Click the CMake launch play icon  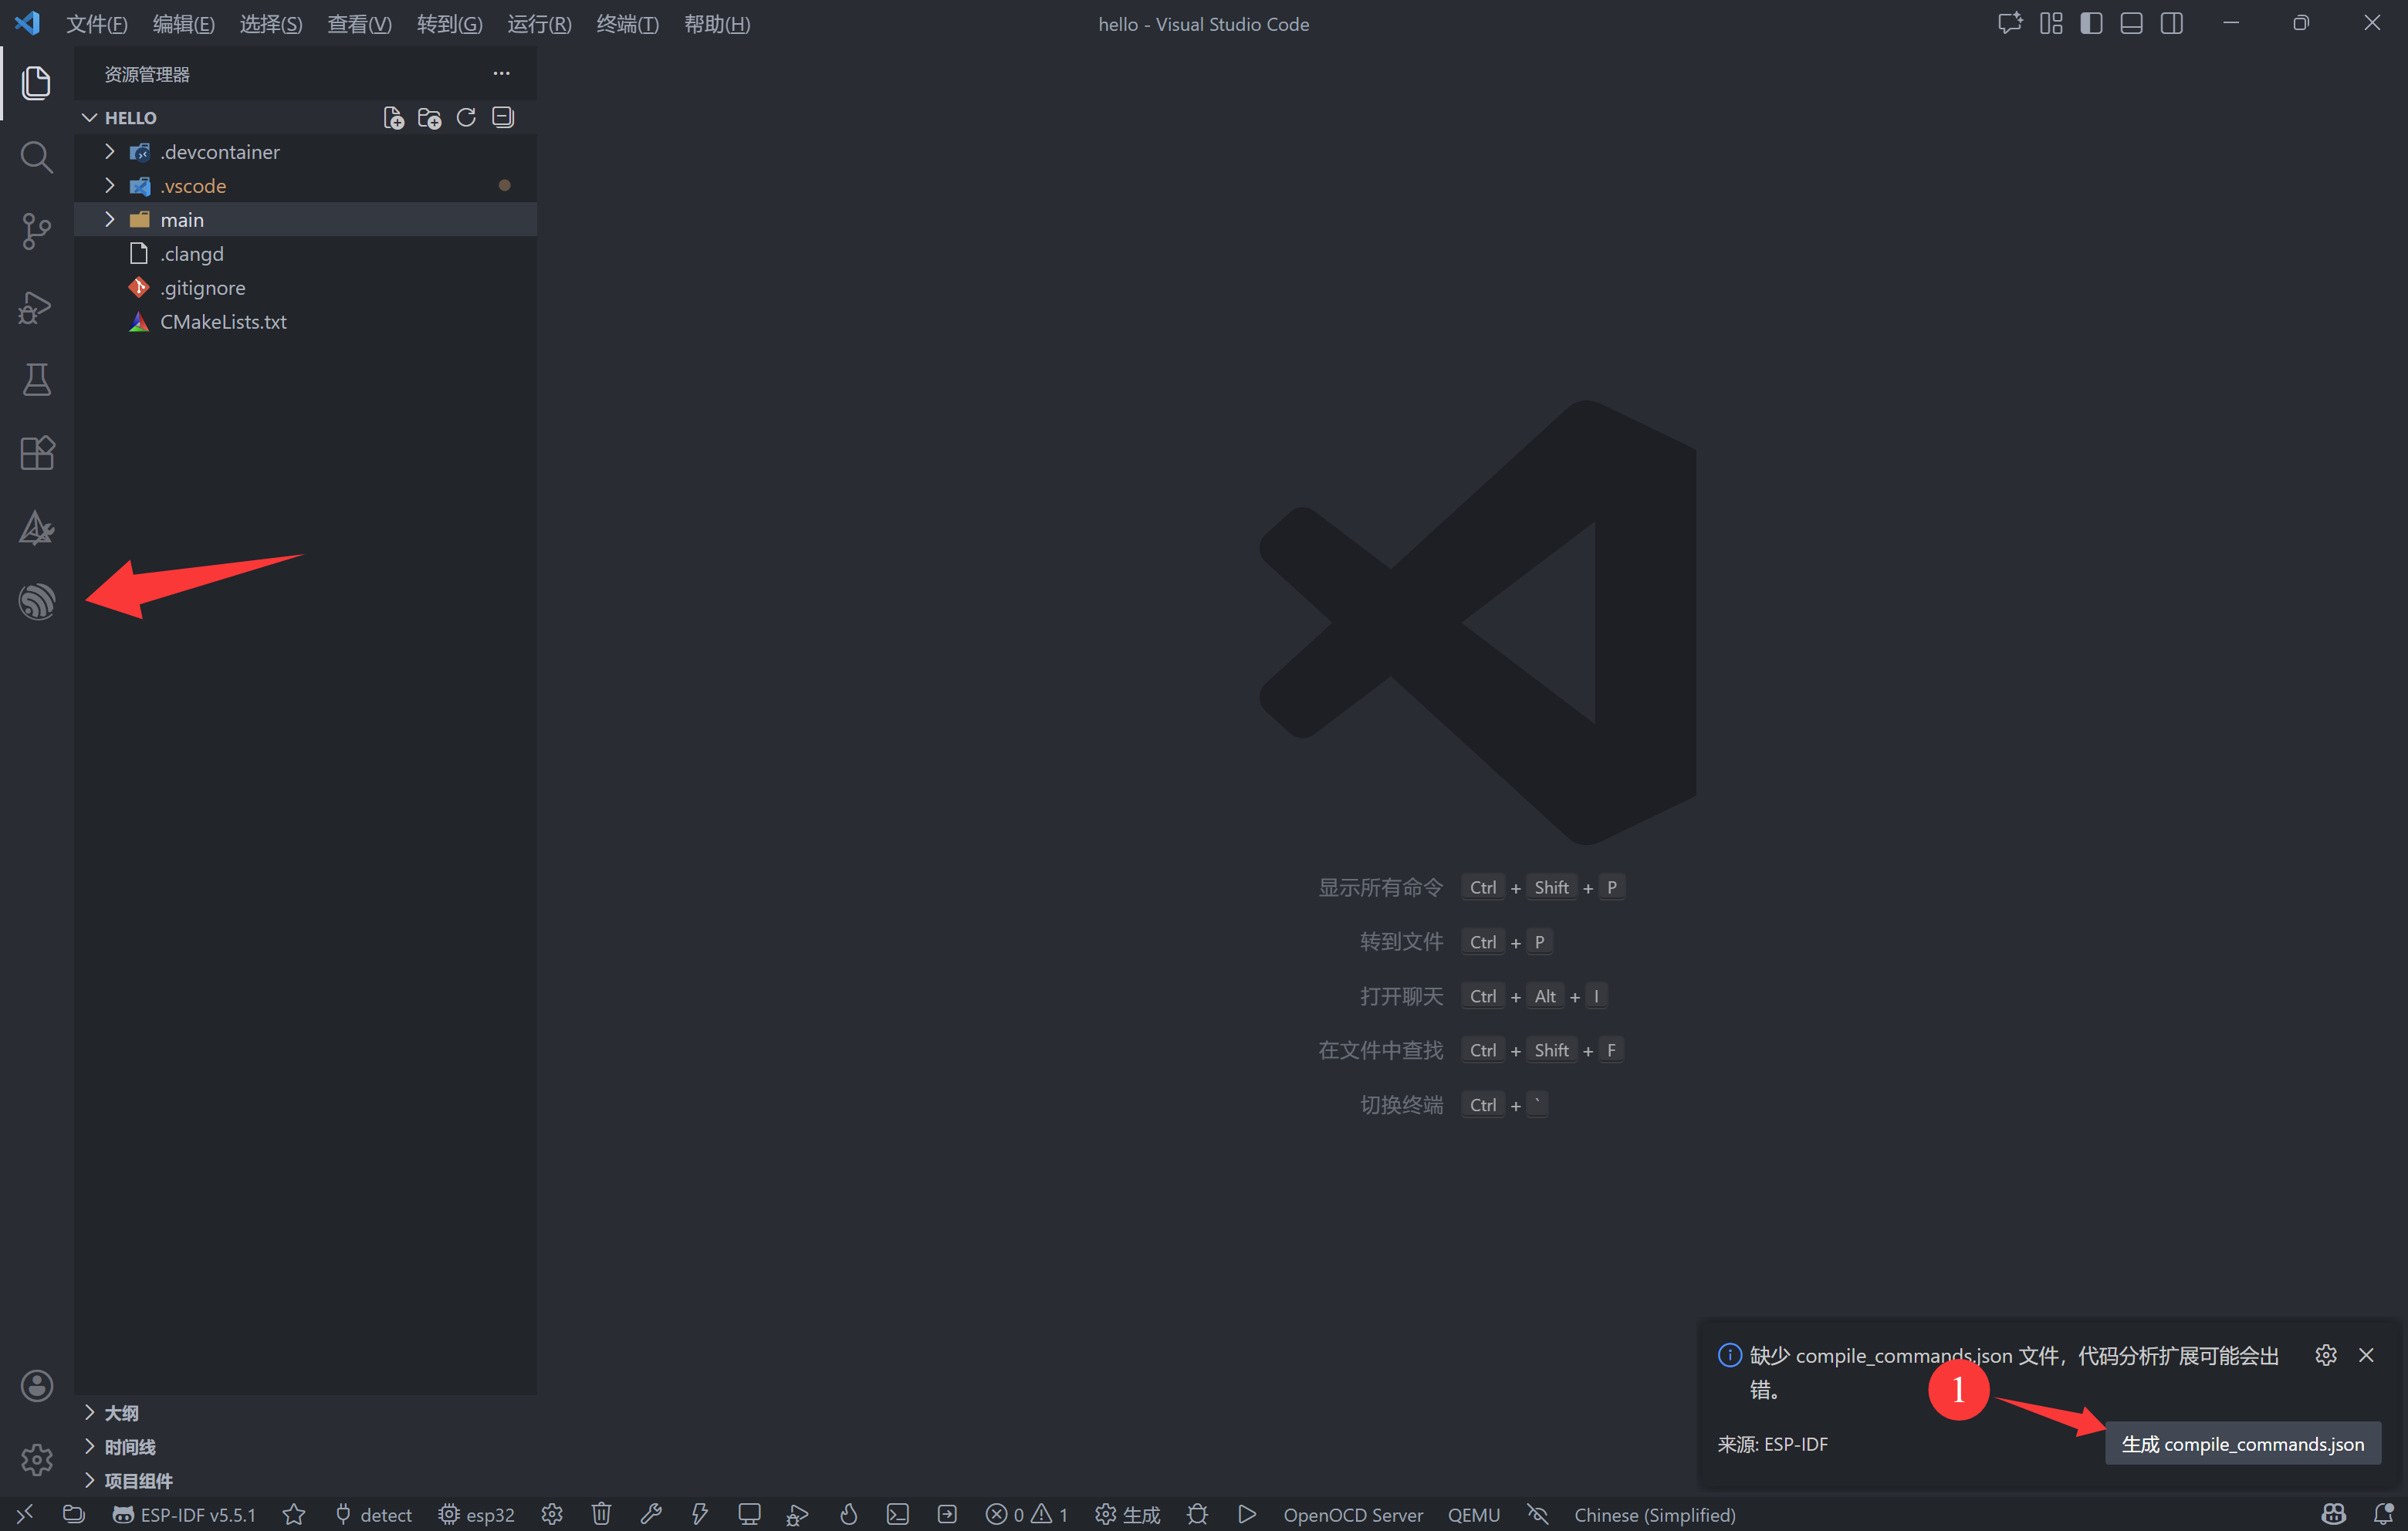pos(1247,1514)
